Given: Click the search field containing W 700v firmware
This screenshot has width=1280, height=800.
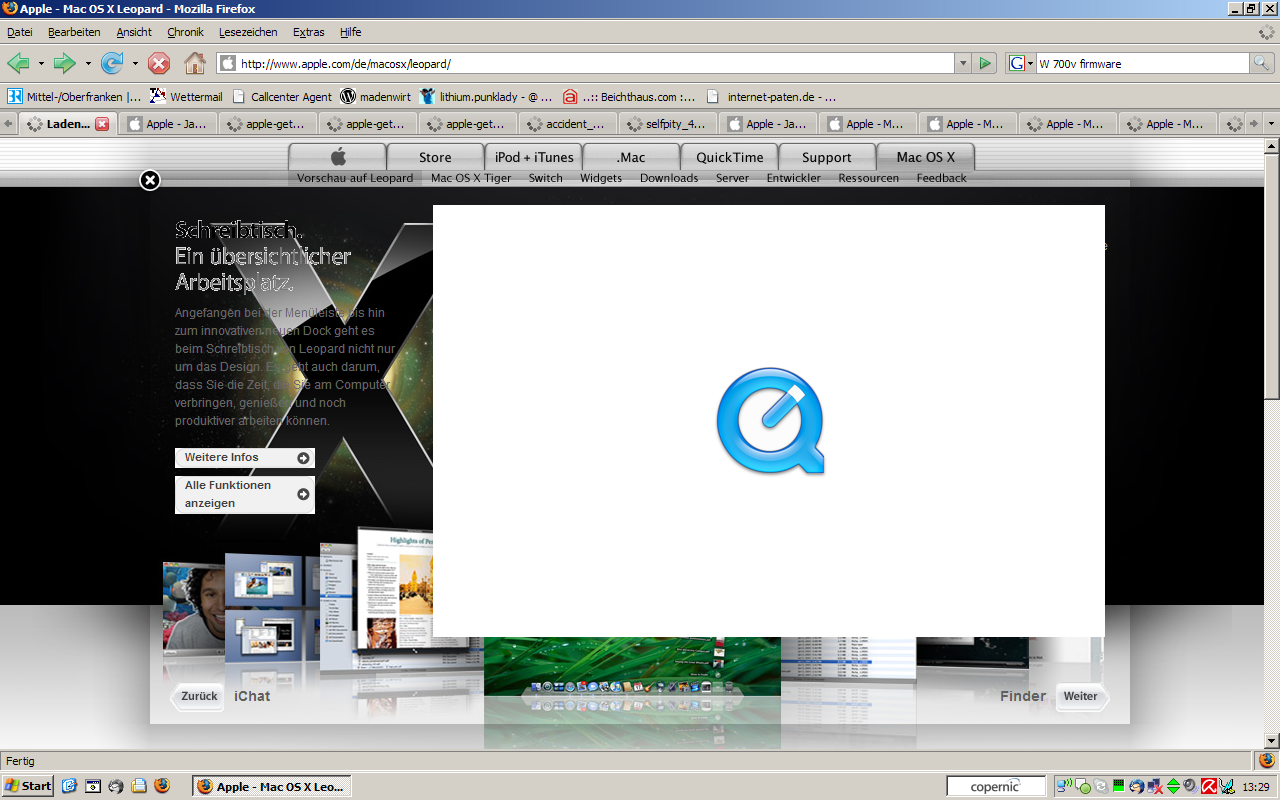Looking at the screenshot, I should pos(1142,63).
